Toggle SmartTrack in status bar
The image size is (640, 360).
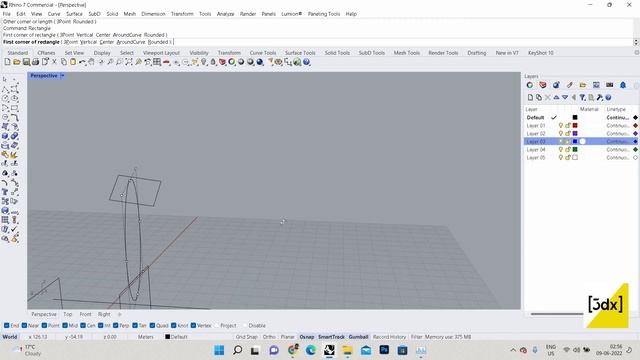pos(331,337)
